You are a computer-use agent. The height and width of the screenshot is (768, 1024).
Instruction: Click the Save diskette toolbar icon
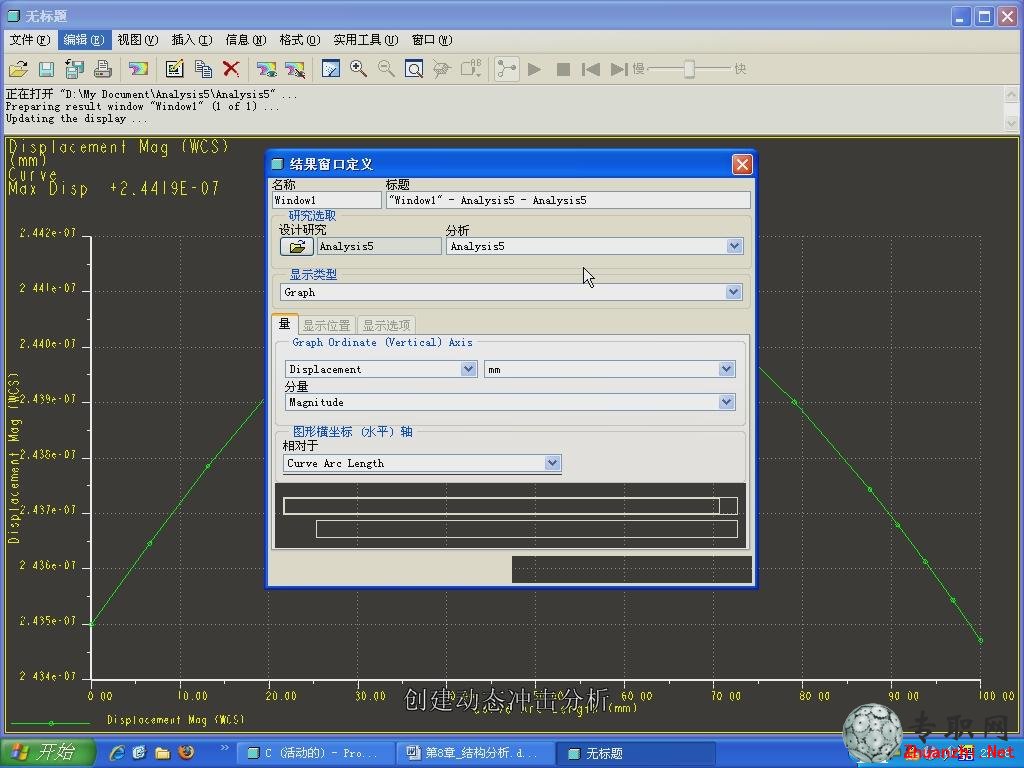coord(46,69)
